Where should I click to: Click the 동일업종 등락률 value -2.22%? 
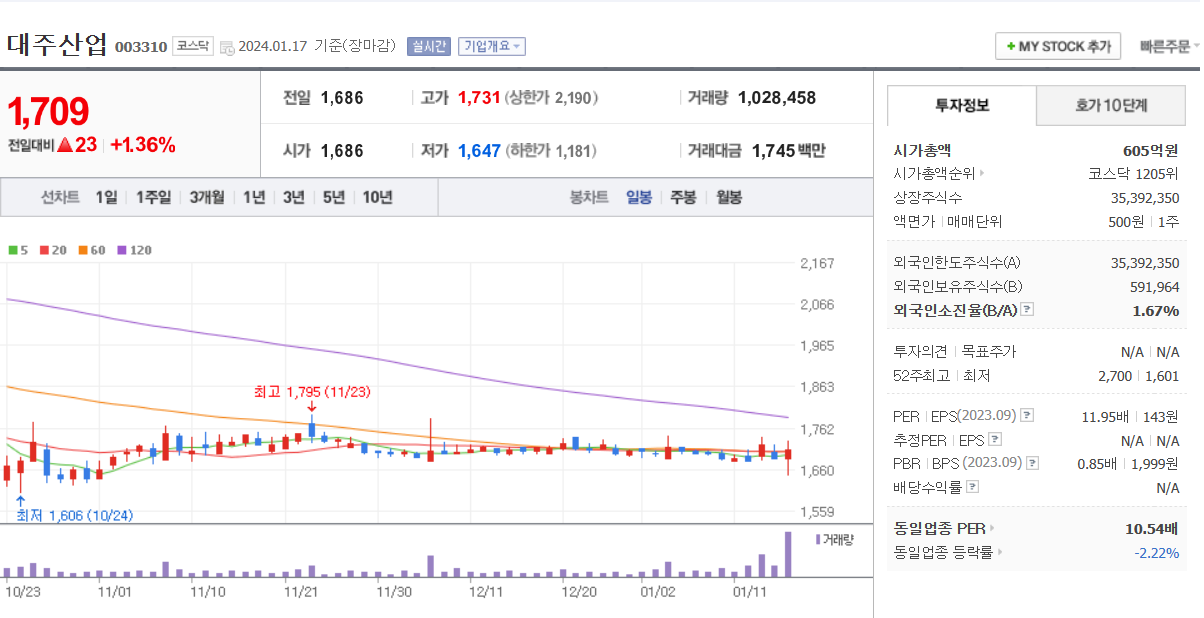coord(1156,552)
